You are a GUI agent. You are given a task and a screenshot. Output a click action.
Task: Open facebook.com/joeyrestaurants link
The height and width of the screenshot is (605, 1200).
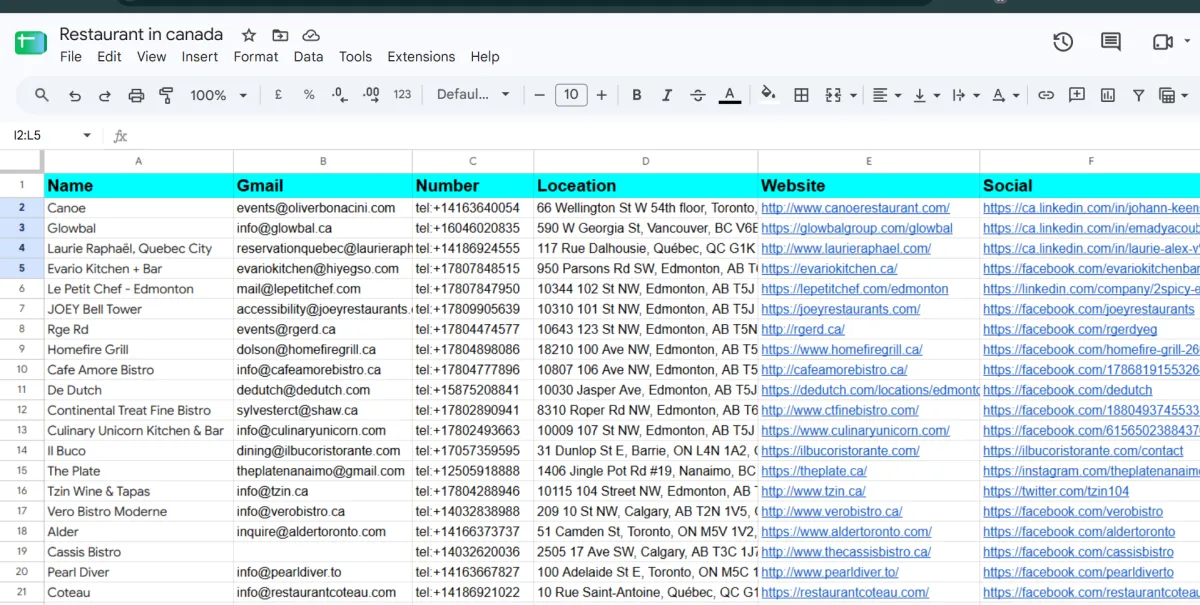[1088, 309]
